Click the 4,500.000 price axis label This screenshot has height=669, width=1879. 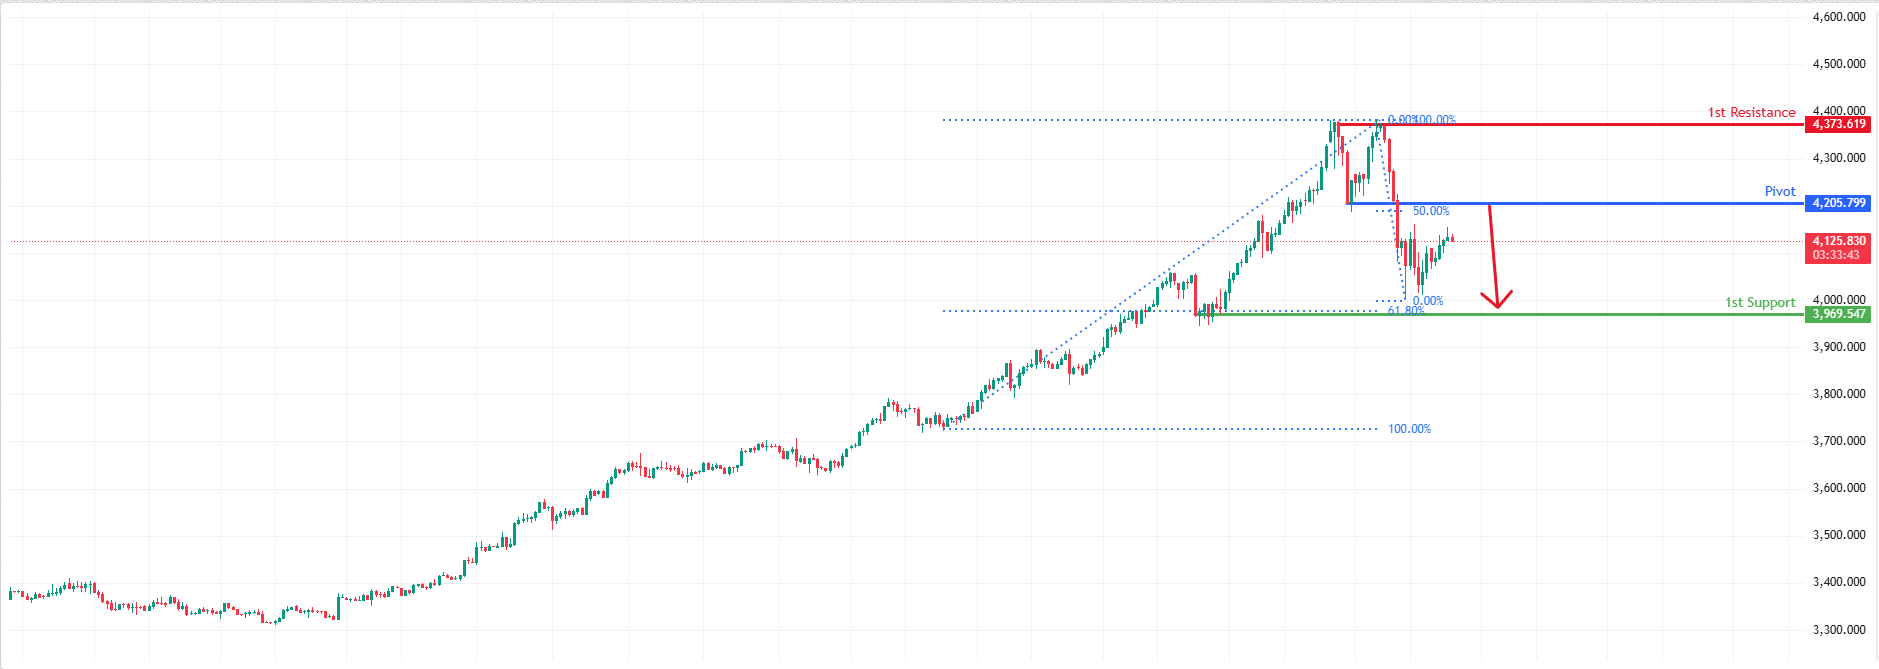pos(1838,64)
